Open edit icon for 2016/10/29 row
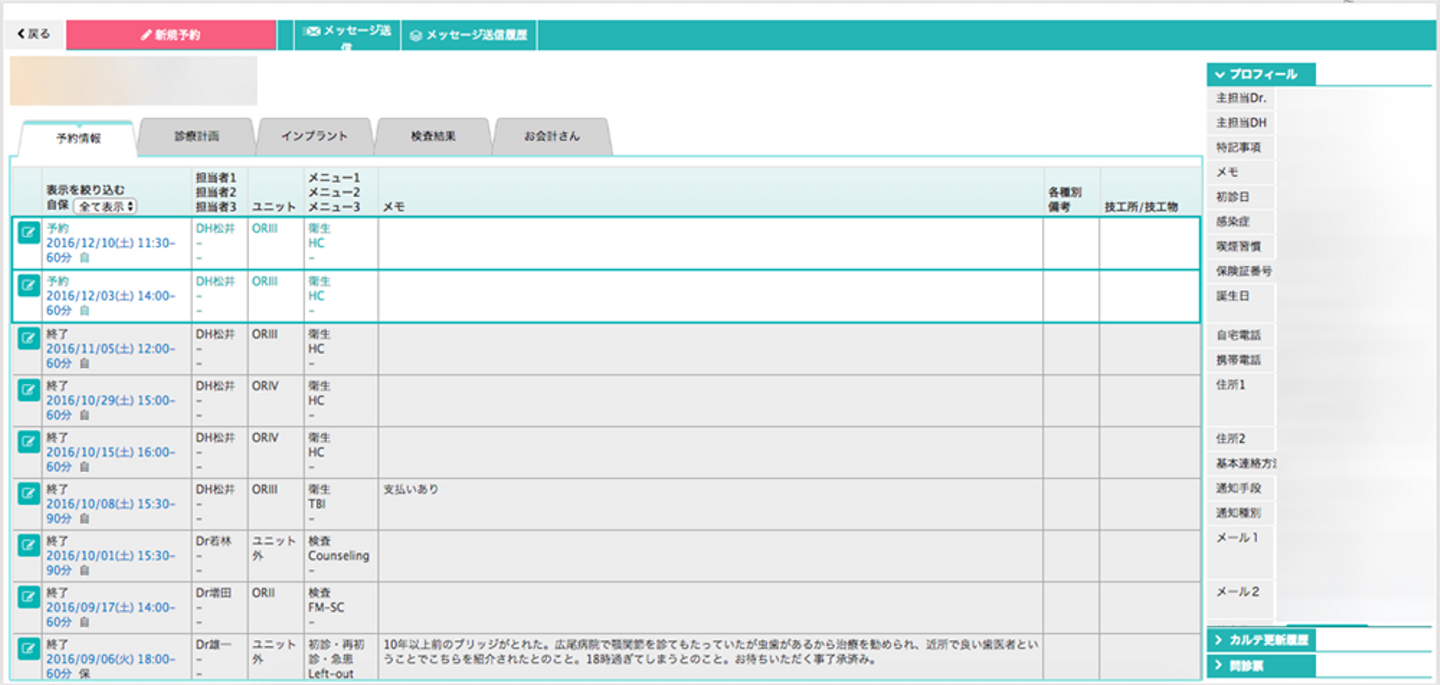1440x685 pixels. point(28,390)
